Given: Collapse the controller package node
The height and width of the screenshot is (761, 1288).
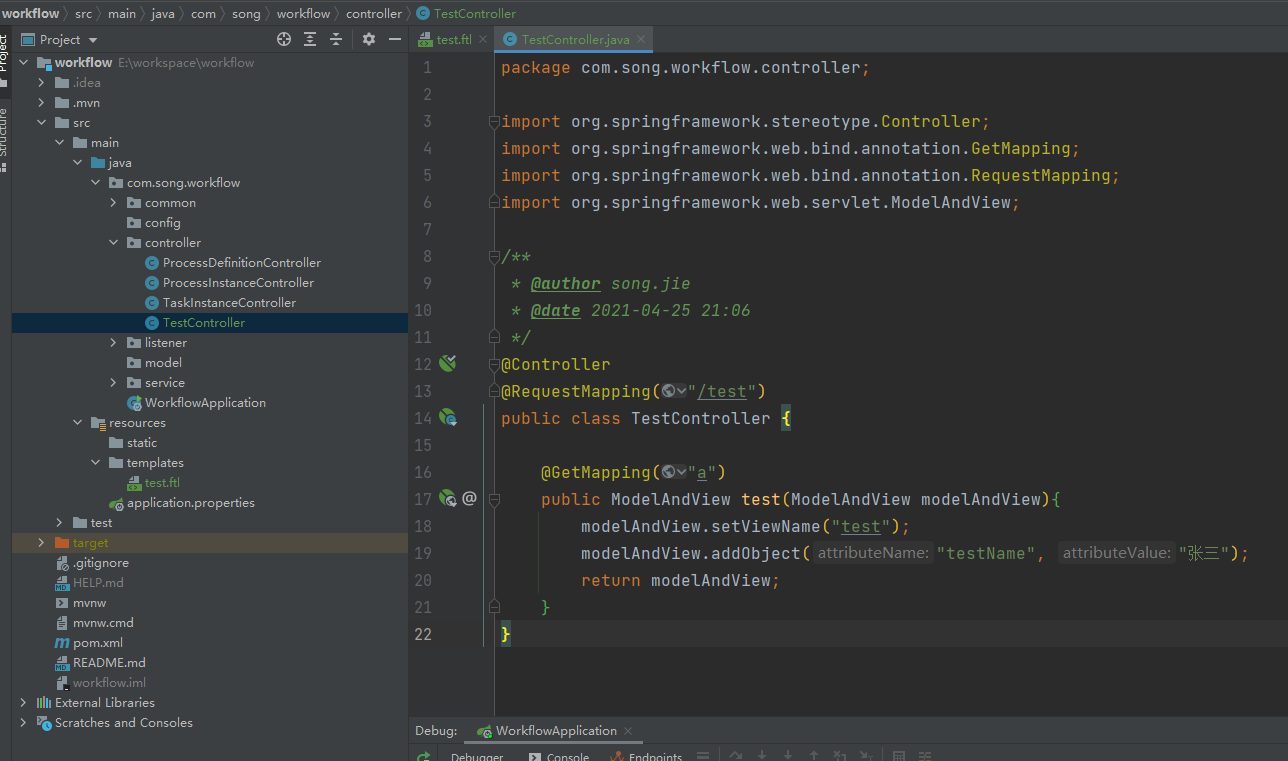Looking at the screenshot, I should (x=113, y=243).
